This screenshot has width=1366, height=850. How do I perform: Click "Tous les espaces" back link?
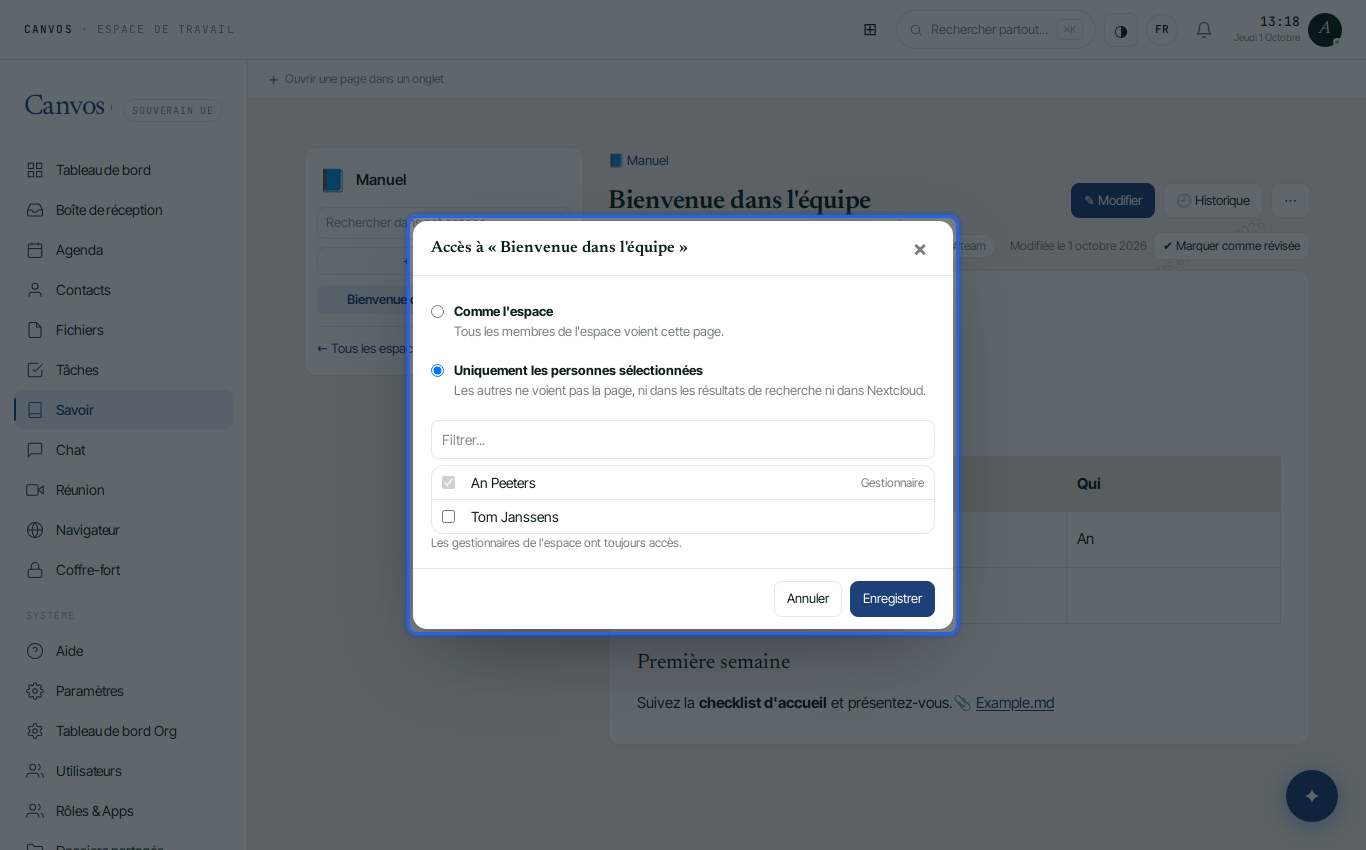click(x=366, y=349)
